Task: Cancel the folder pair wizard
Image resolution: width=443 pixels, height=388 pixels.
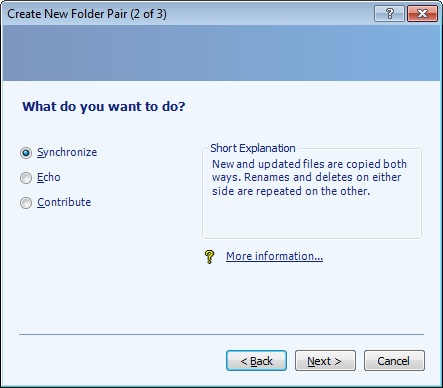Action: point(394,361)
